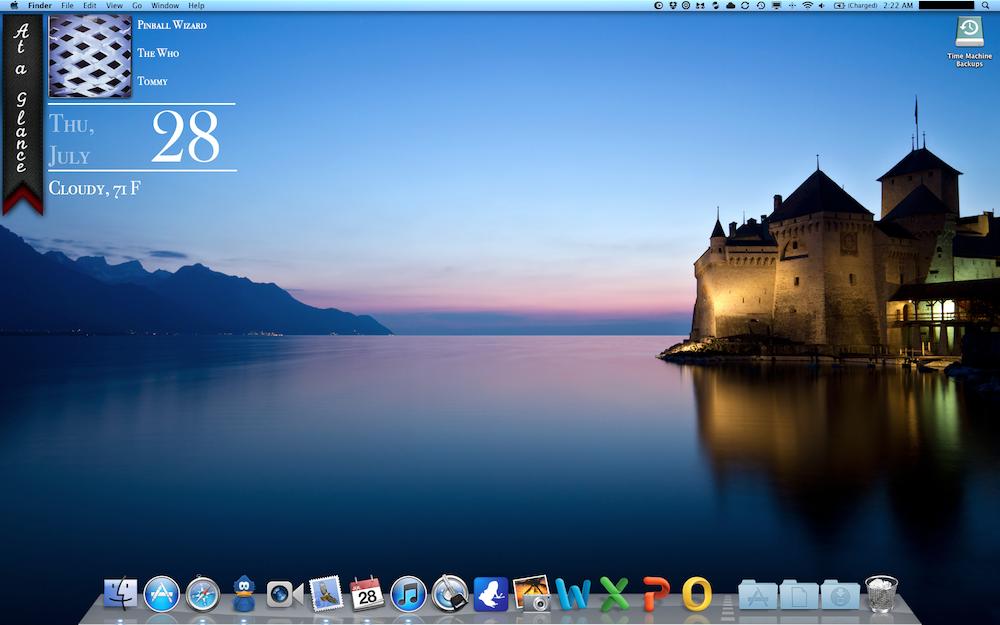Open the Go menu
The height and width of the screenshot is (625, 1000).
tap(137, 6)
